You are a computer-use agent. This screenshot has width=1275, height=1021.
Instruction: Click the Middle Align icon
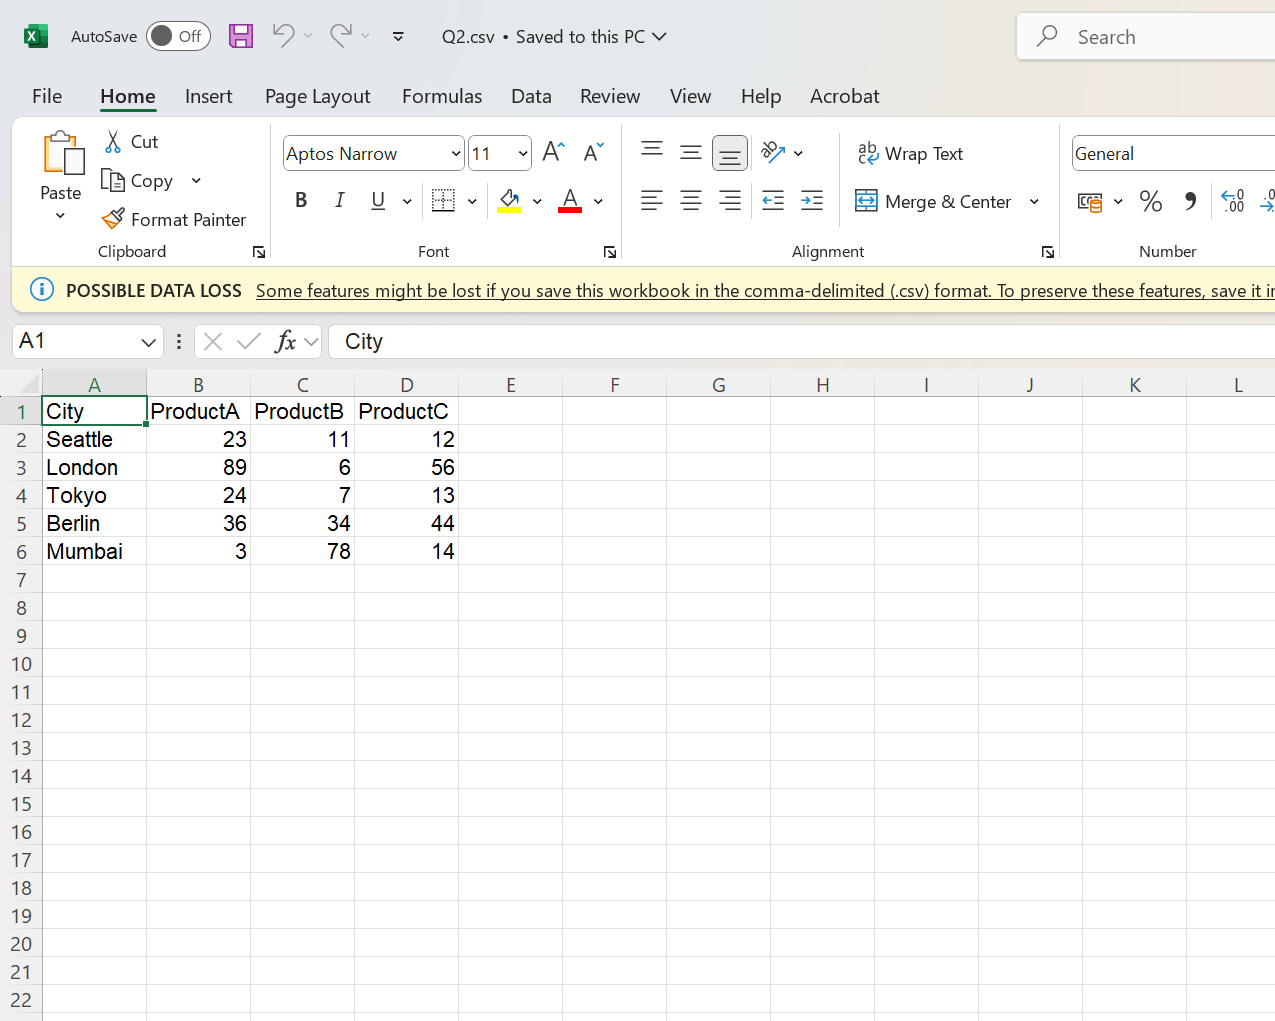691,152
